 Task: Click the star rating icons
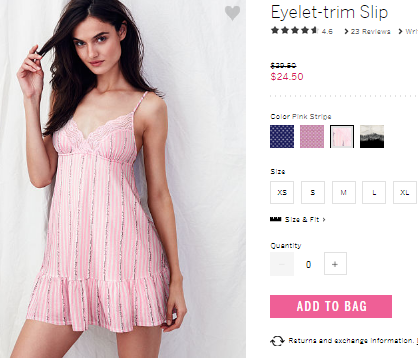point(294,31)
